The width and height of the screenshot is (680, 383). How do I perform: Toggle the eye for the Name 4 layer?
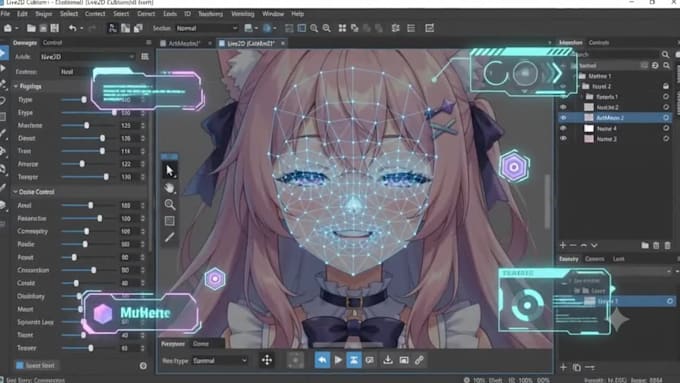tap(563, 128)
